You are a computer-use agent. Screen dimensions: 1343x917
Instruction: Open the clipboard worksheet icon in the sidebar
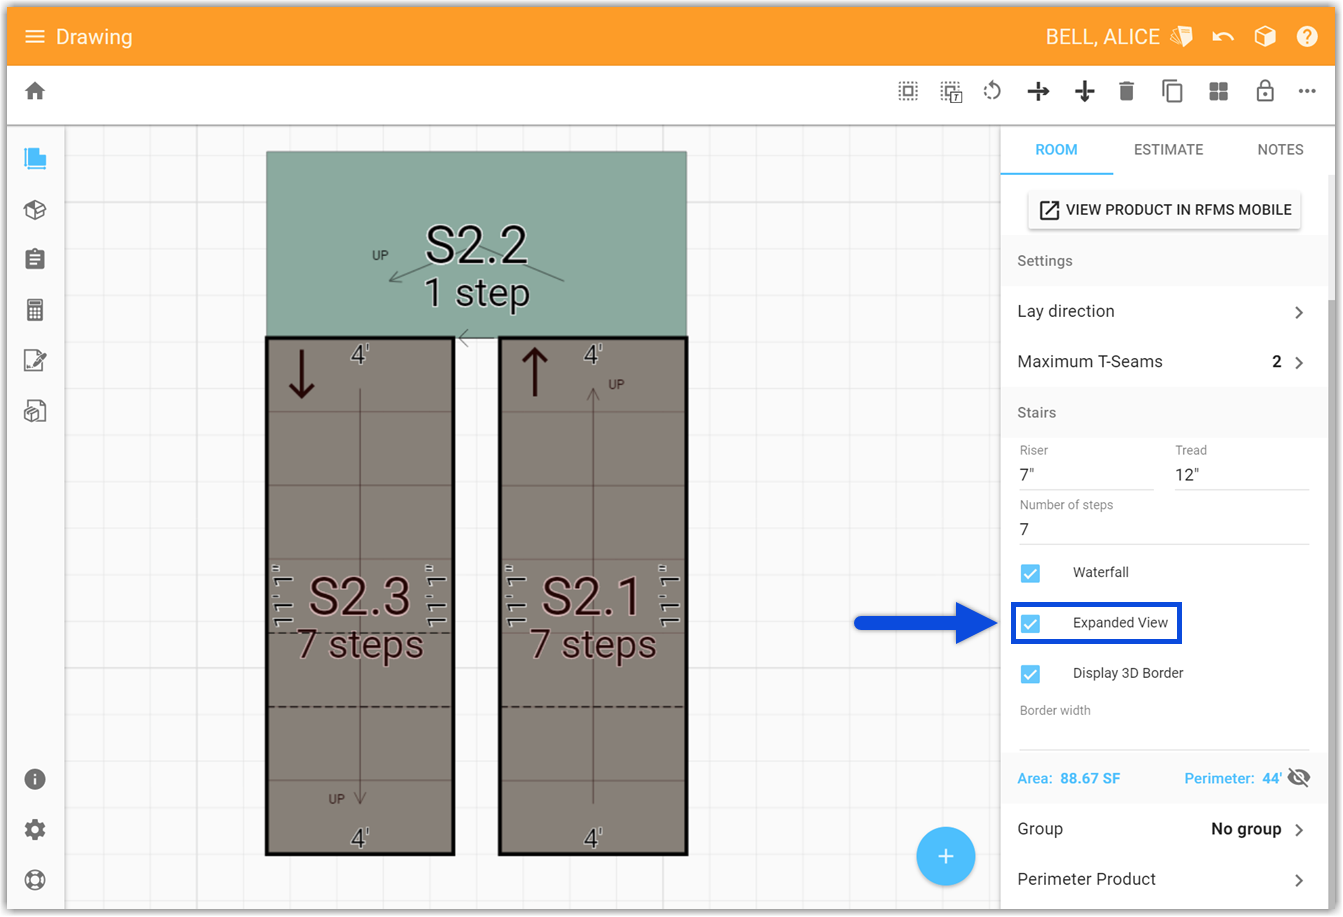[x=35, y=259]
